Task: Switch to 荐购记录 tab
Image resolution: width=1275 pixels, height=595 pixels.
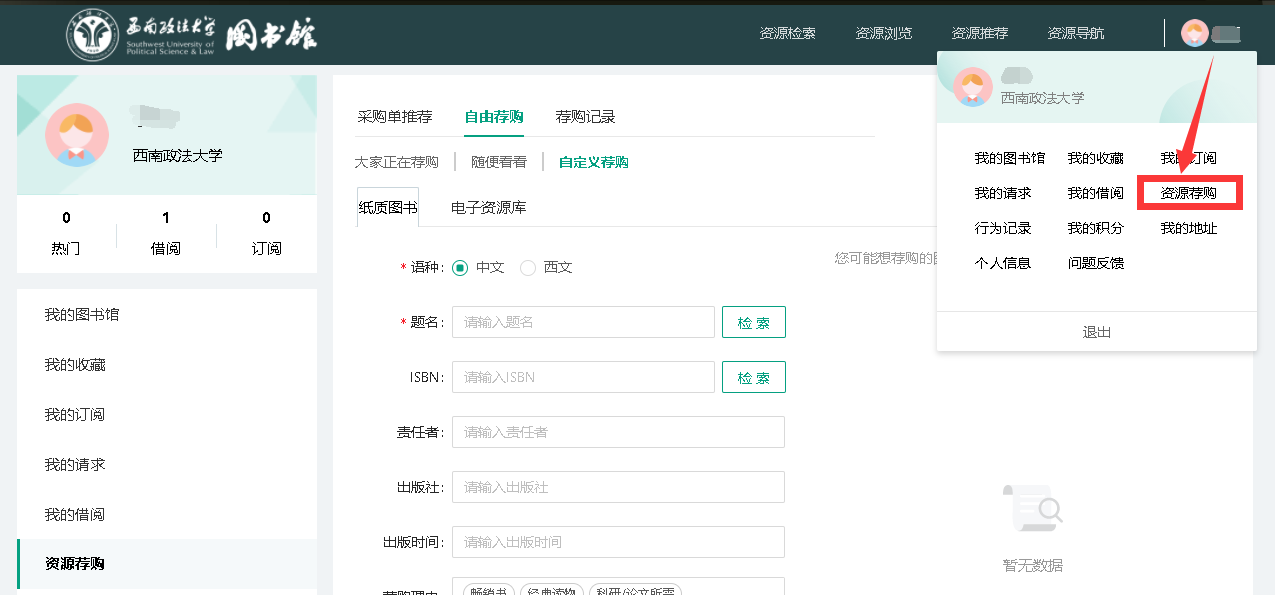Action: click(585, 117)
